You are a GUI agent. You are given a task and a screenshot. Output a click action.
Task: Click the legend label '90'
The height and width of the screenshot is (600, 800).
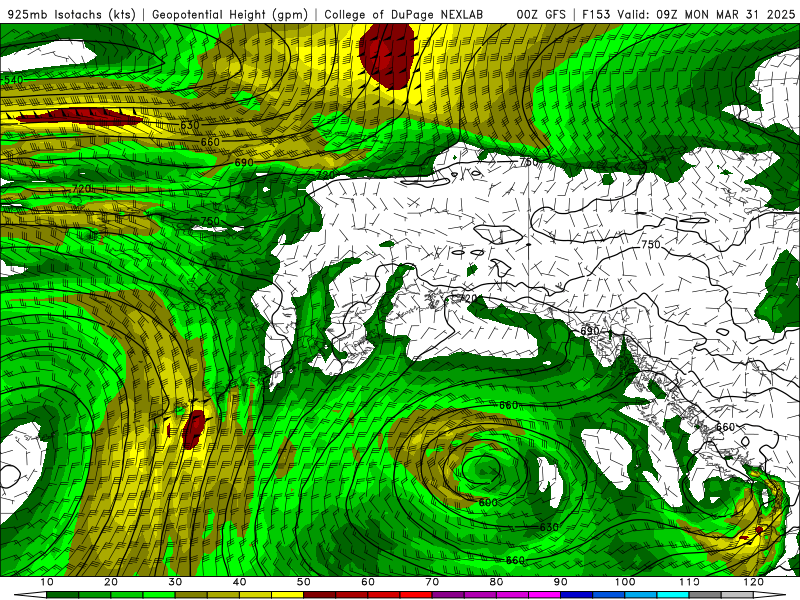(x=561, y=582)
